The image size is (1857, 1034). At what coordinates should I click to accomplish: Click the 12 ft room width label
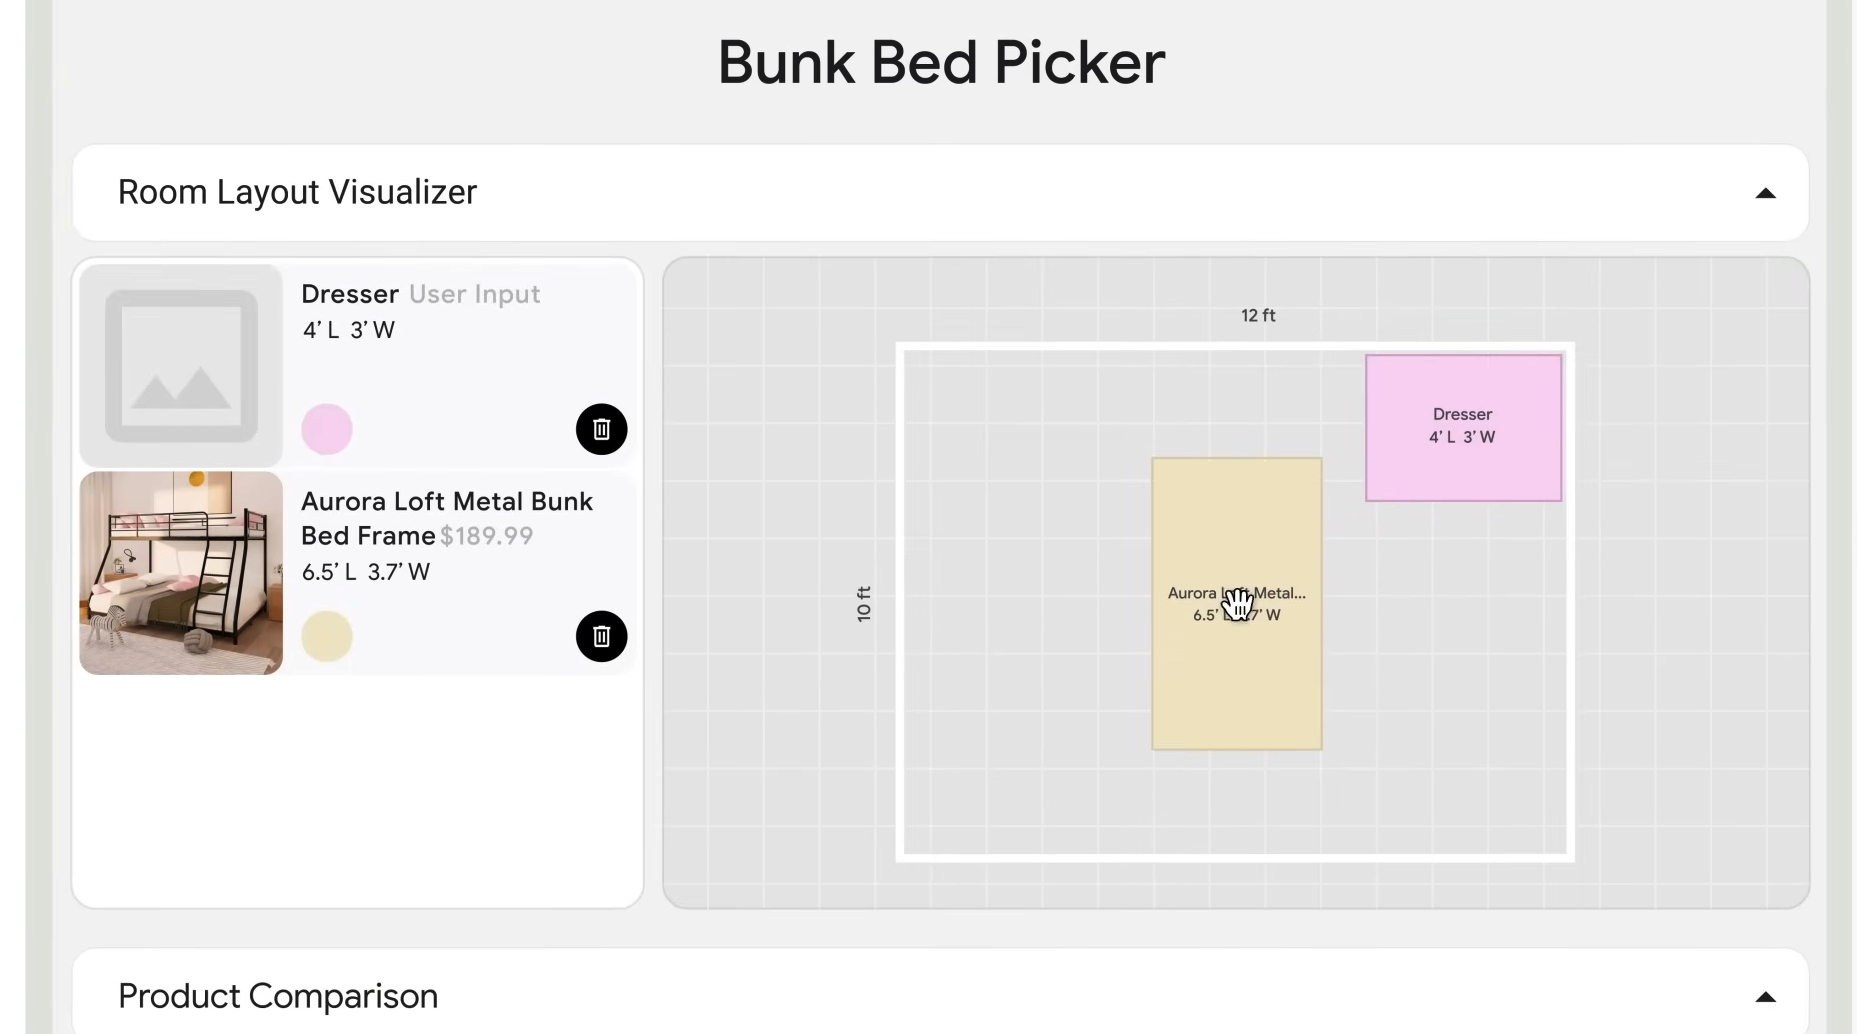click(1258, 315)
